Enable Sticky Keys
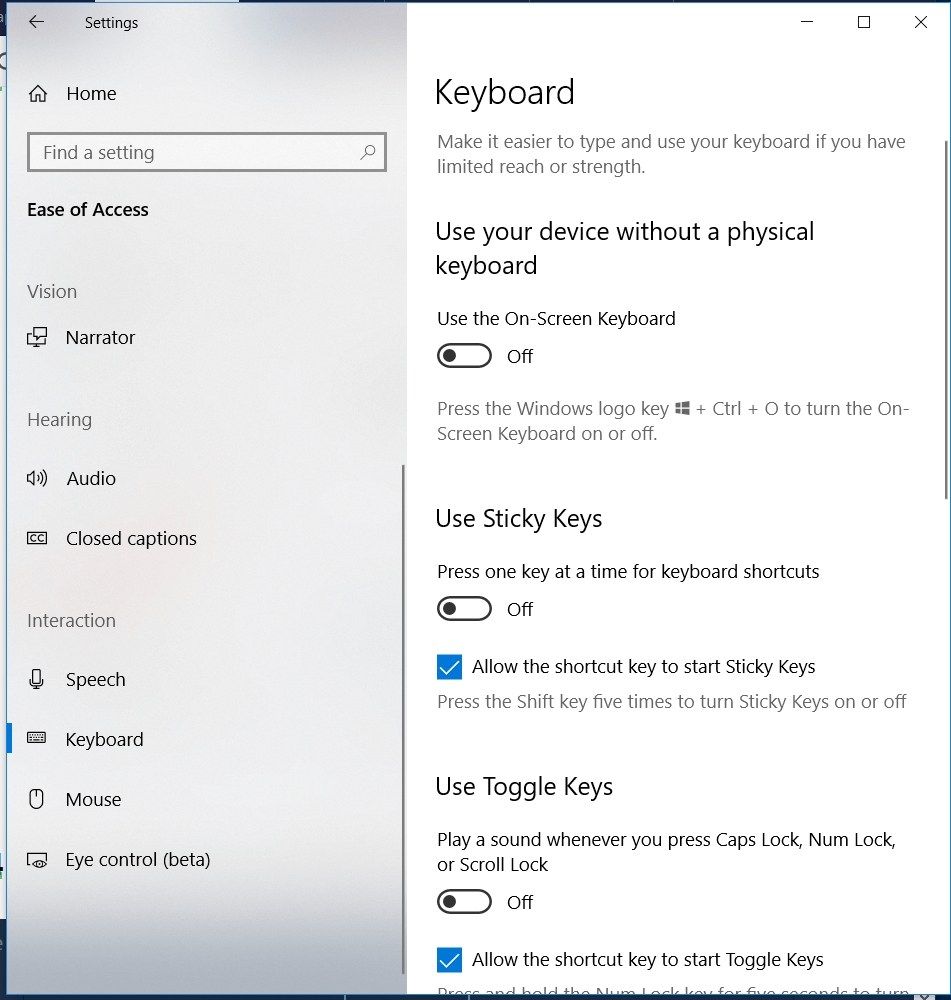The image size is (951, 1000). pos(464,608)
